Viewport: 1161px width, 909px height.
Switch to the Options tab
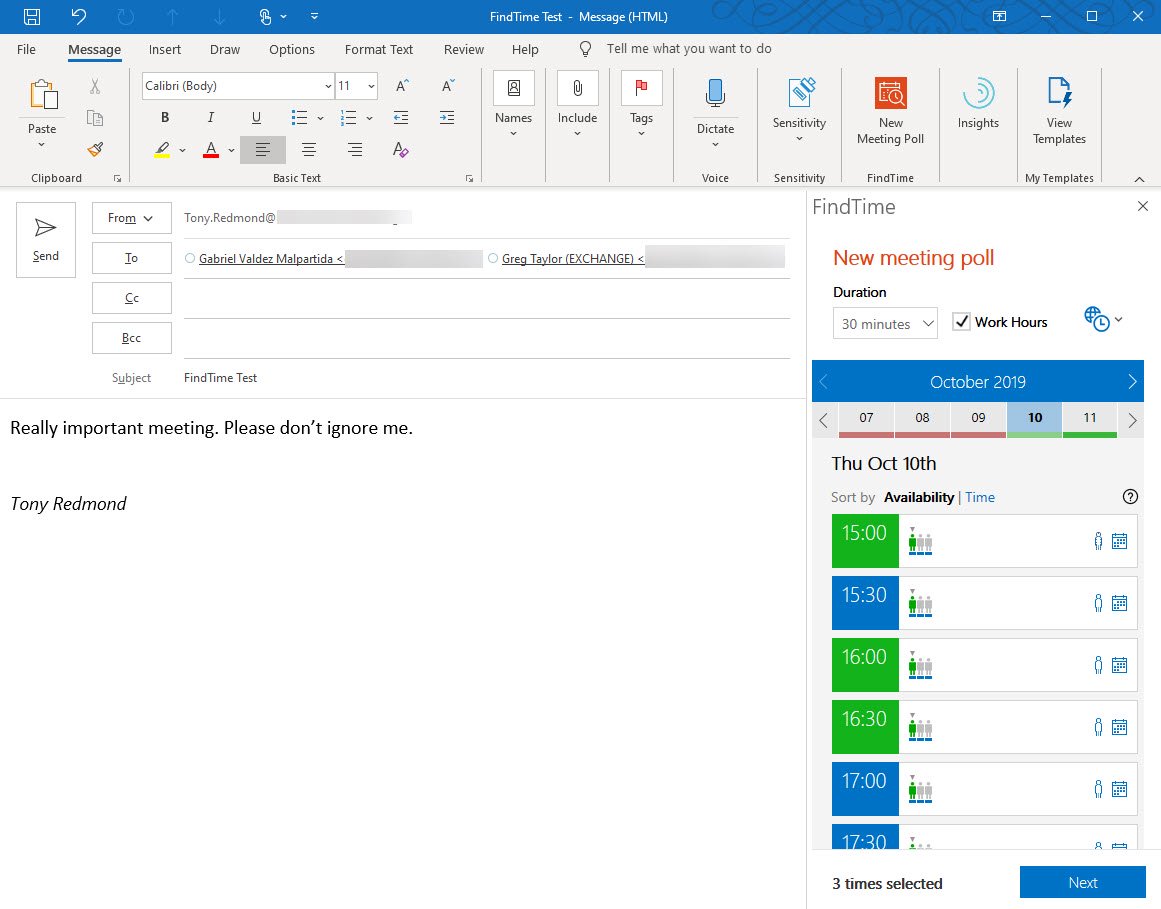(292, 49)
